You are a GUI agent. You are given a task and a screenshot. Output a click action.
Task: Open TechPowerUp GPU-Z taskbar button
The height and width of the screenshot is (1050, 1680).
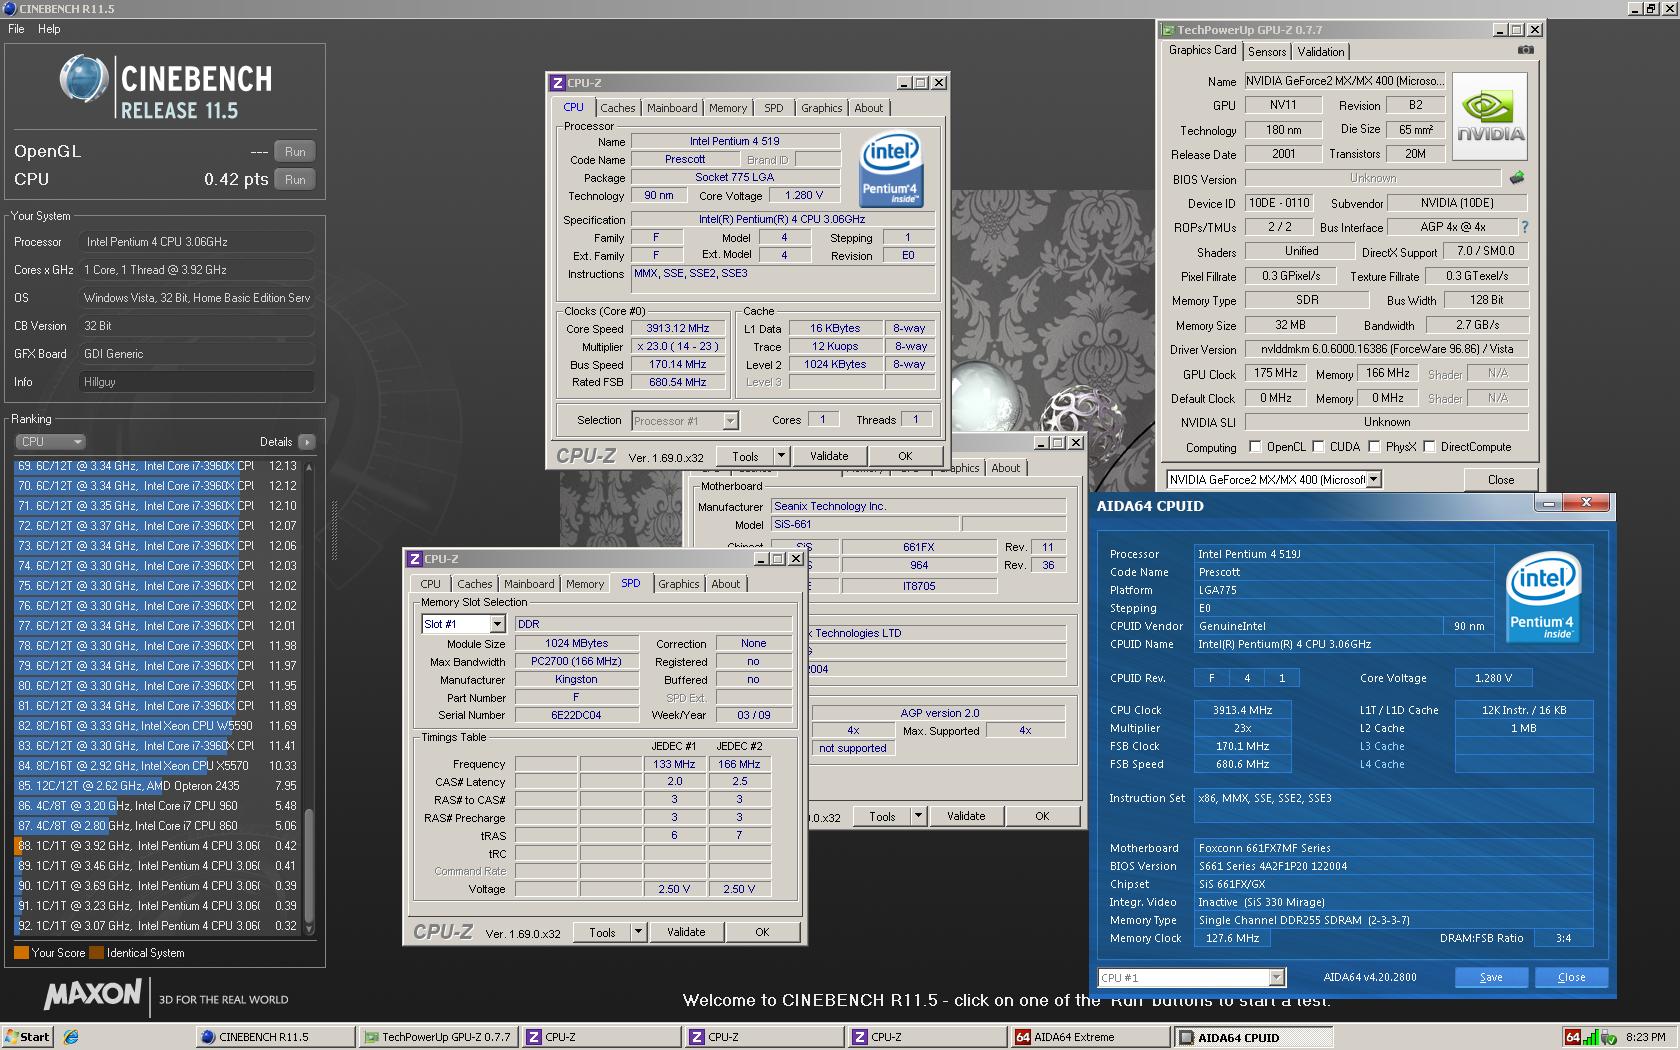436,1037
